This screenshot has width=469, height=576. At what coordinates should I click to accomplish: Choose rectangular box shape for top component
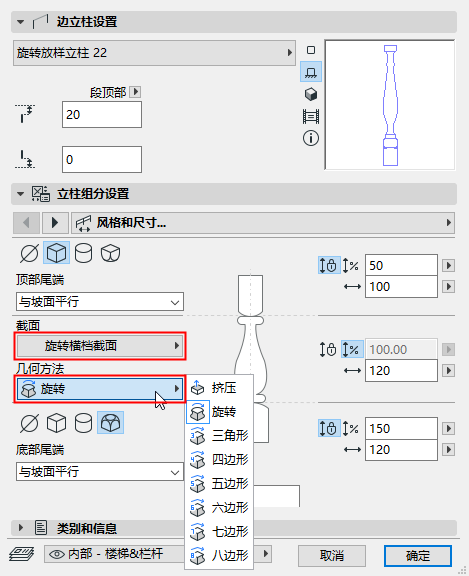pos(57,253)
